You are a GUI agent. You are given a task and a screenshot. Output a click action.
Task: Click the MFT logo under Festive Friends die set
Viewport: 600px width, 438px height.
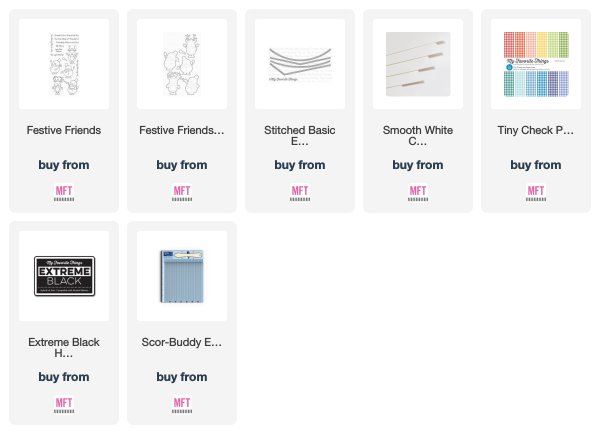click(x=182, y=193)
